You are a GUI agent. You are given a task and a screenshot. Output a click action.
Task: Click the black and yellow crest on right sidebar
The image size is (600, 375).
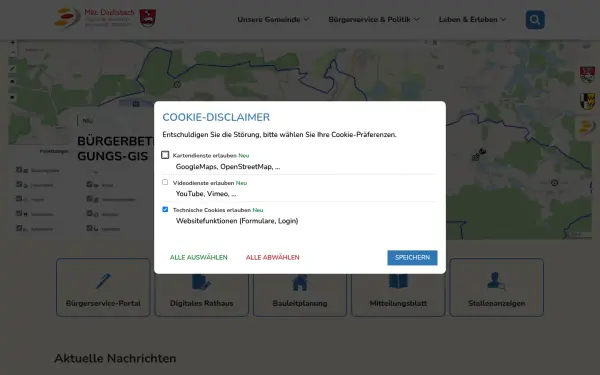point(587,101)
